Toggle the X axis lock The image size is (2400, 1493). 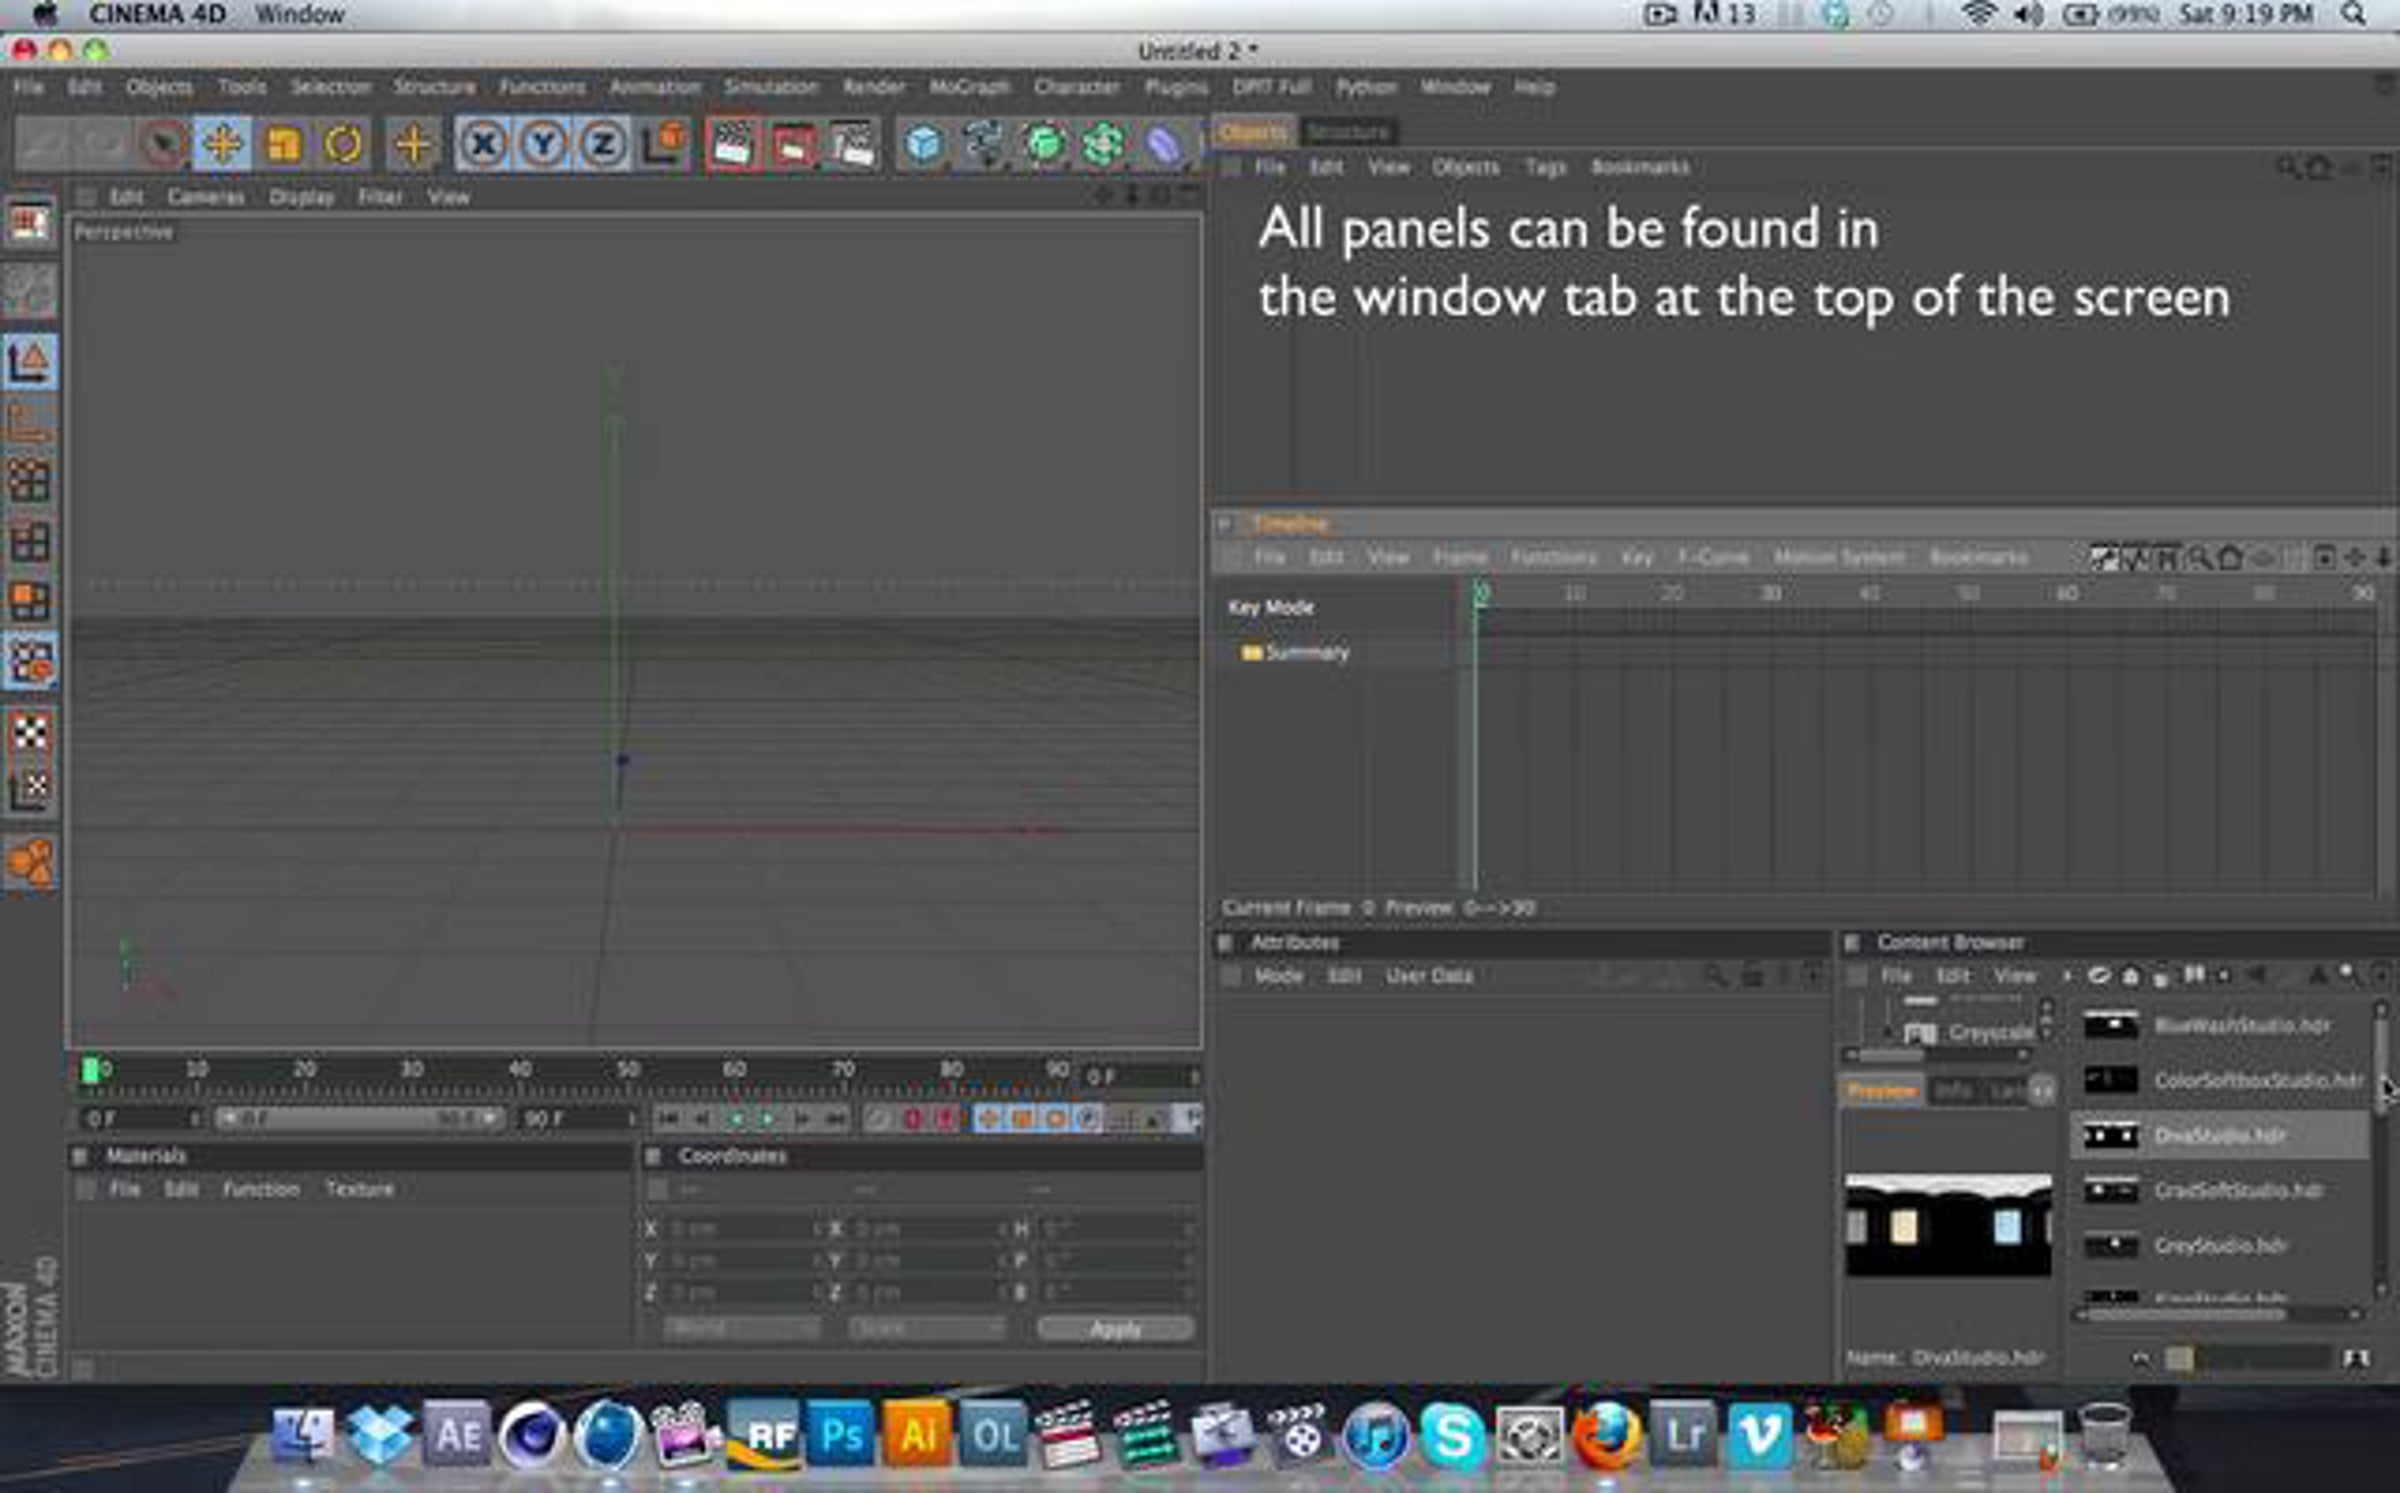(x=483, y=144)
